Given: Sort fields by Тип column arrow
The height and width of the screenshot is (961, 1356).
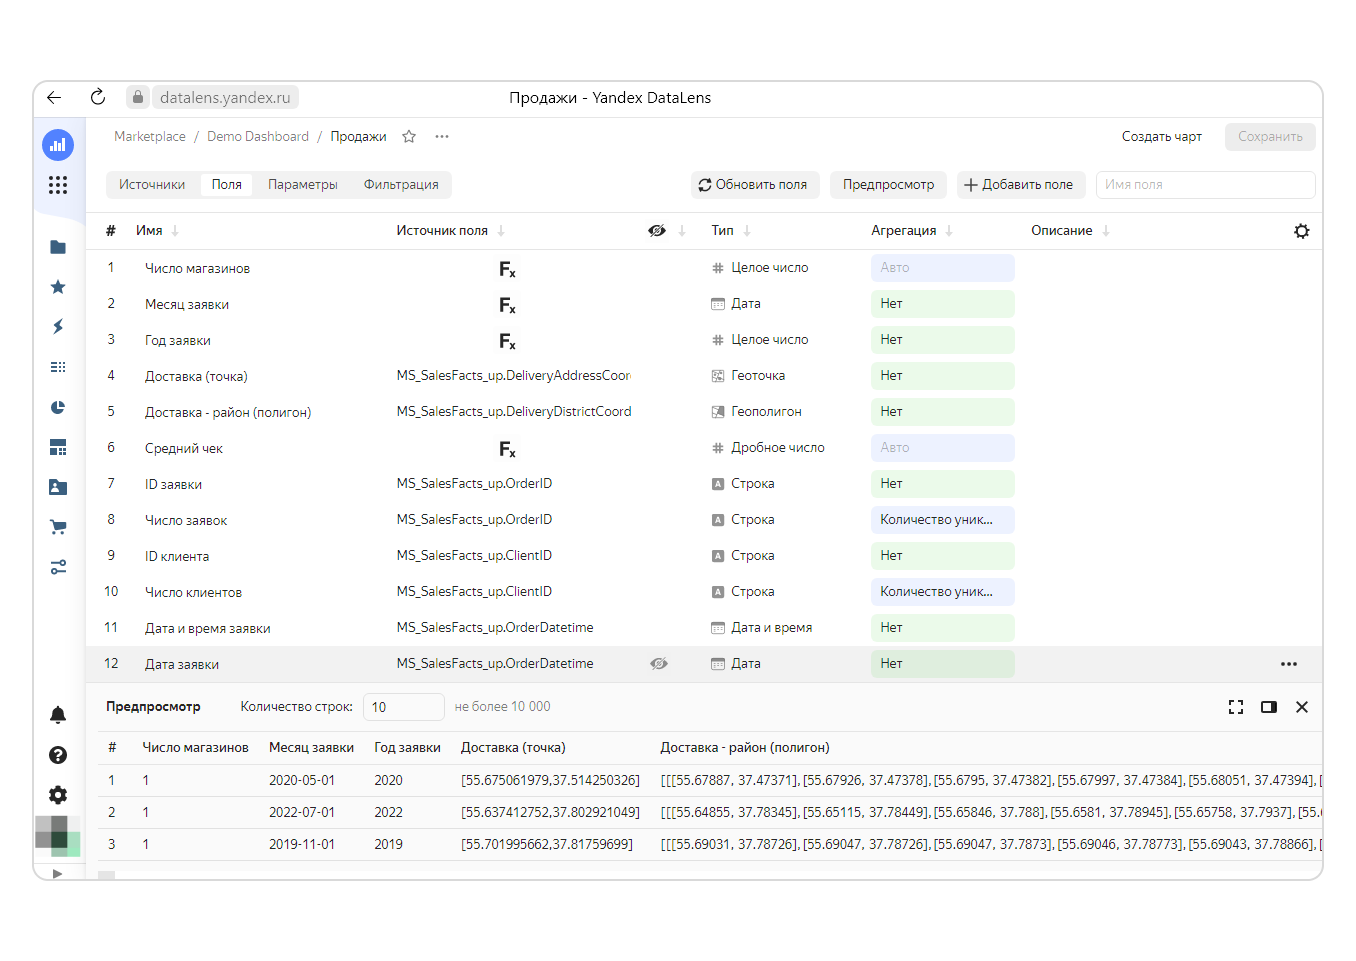Looking at the screenshot, I should (747, 231).
